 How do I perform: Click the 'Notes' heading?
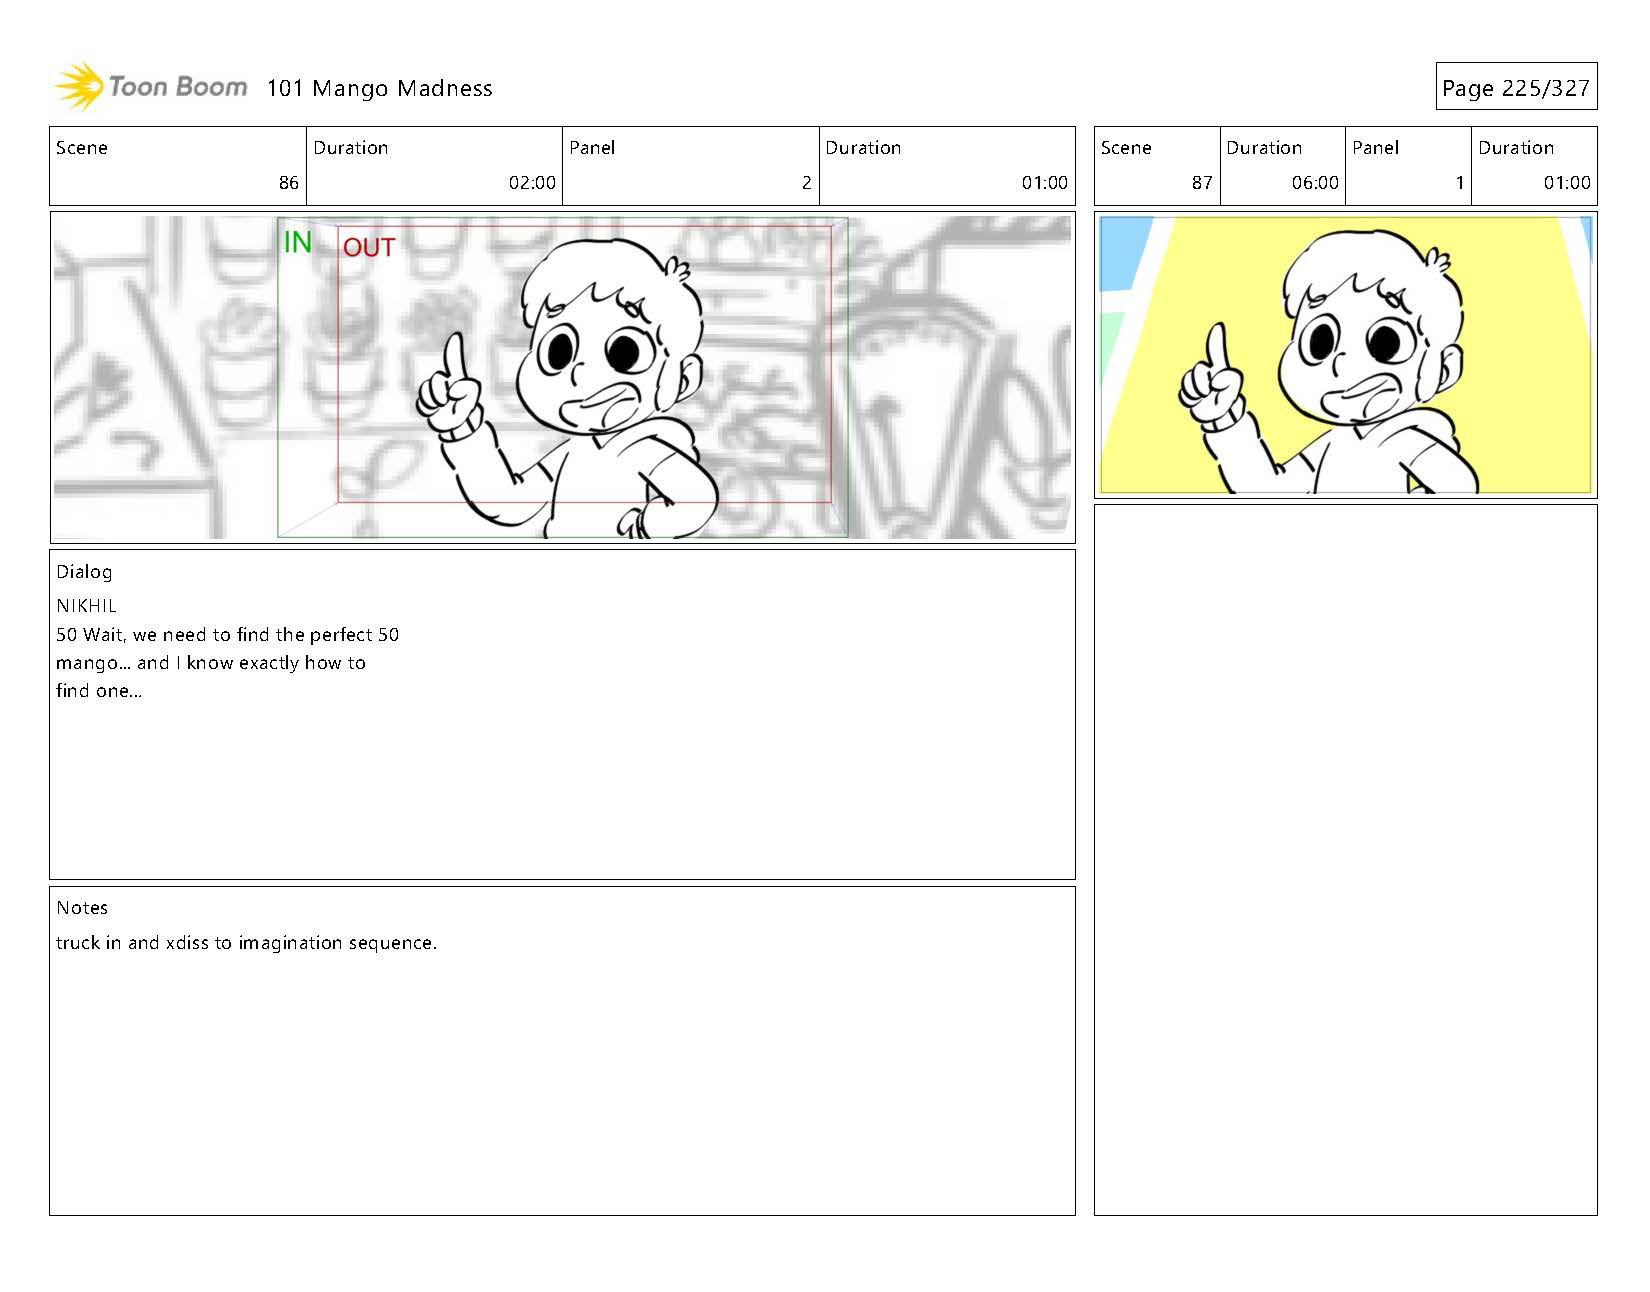coord(82,908)
